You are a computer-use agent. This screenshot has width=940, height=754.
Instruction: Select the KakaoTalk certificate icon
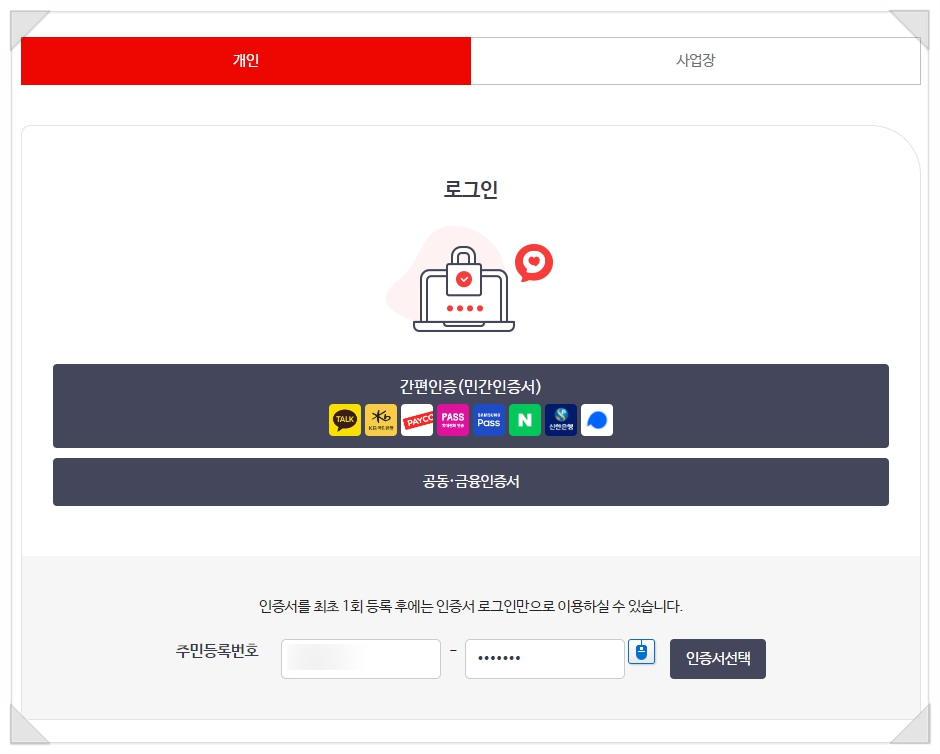(345, 420)
